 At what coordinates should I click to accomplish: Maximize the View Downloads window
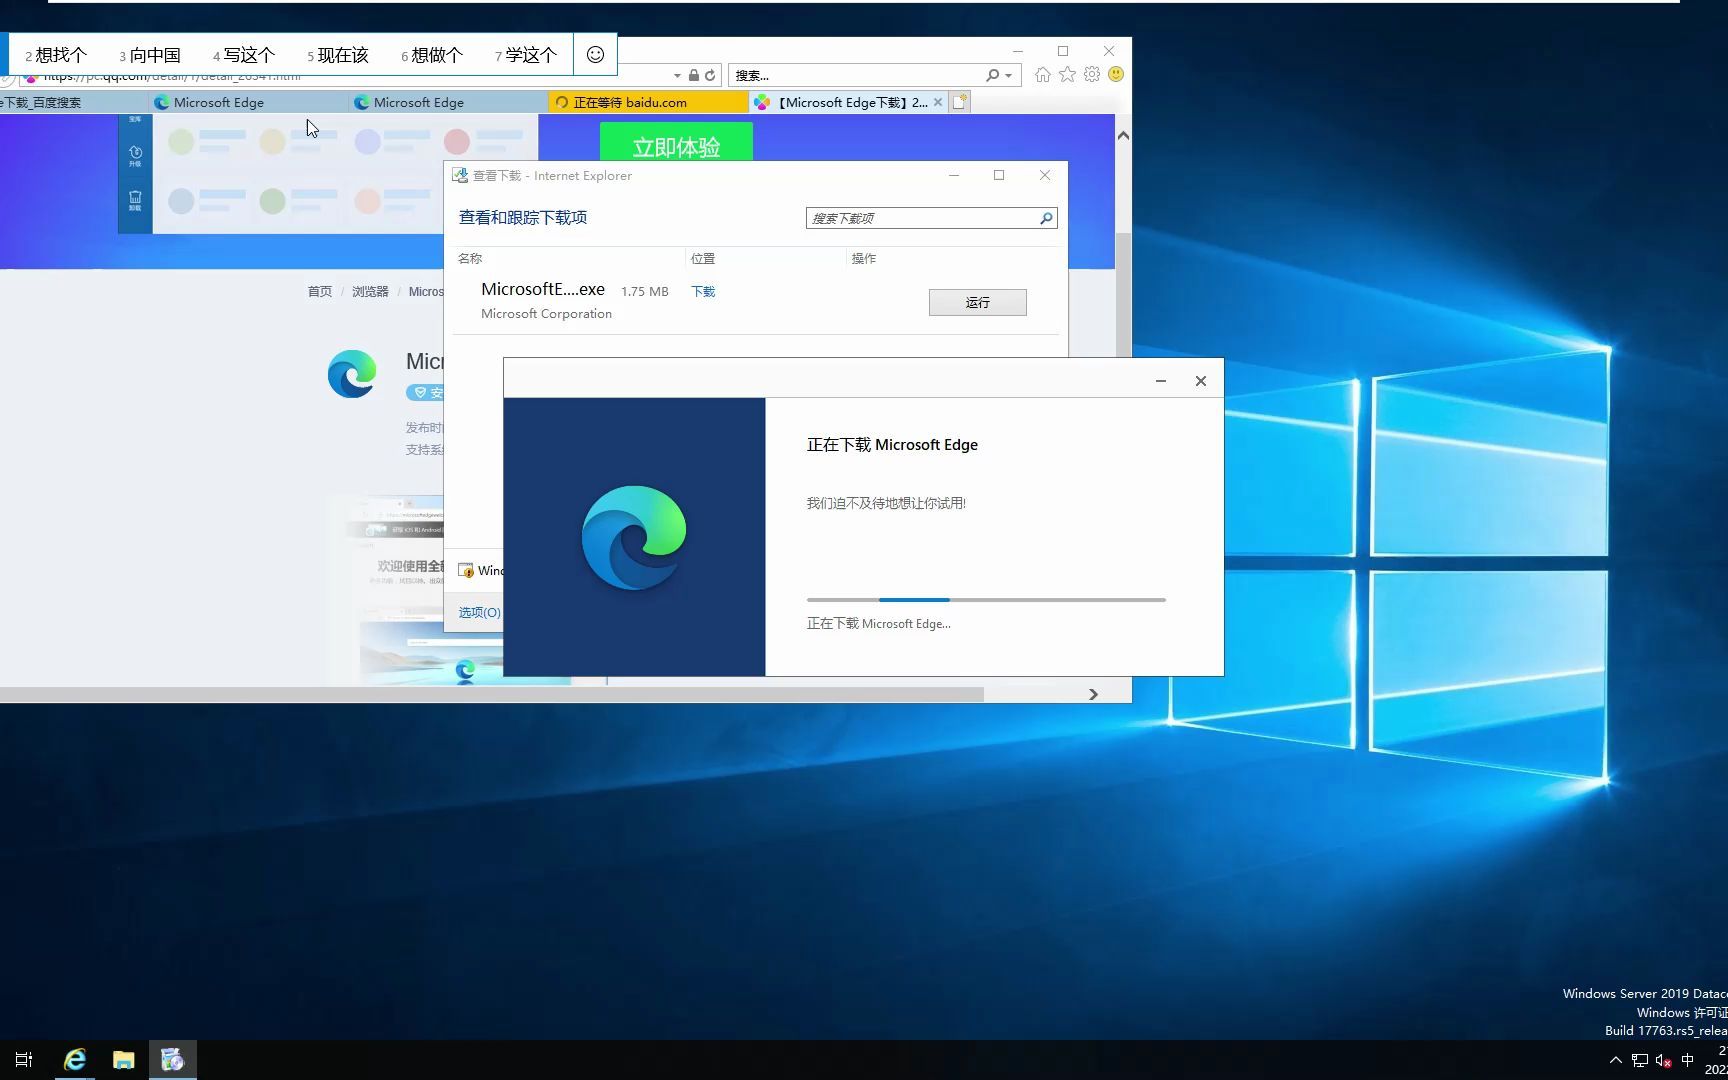pyautogui.click(x=999, y=175)
